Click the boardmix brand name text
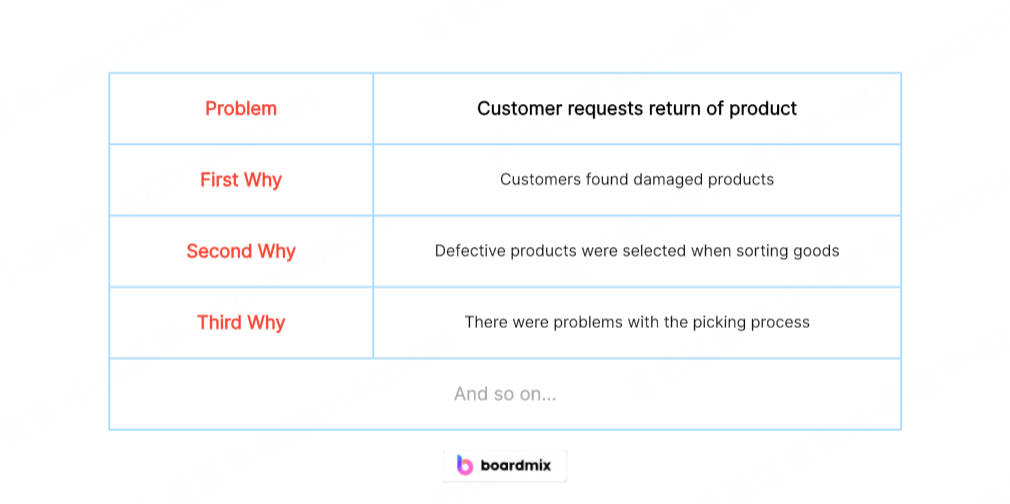Viewport: 1010px width, 504px height. (x=516, y=465)
